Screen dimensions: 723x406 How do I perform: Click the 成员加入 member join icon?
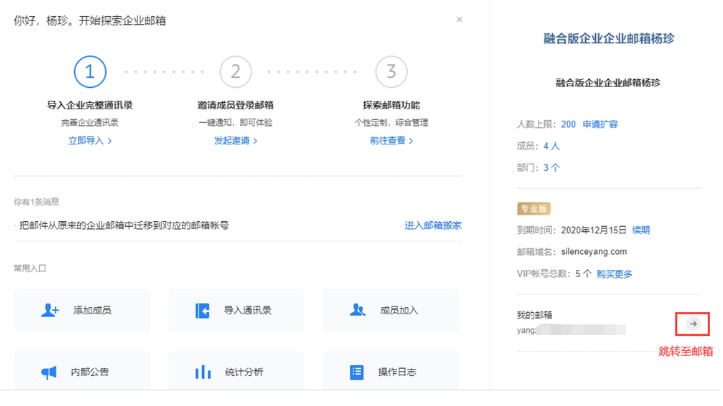357,310
